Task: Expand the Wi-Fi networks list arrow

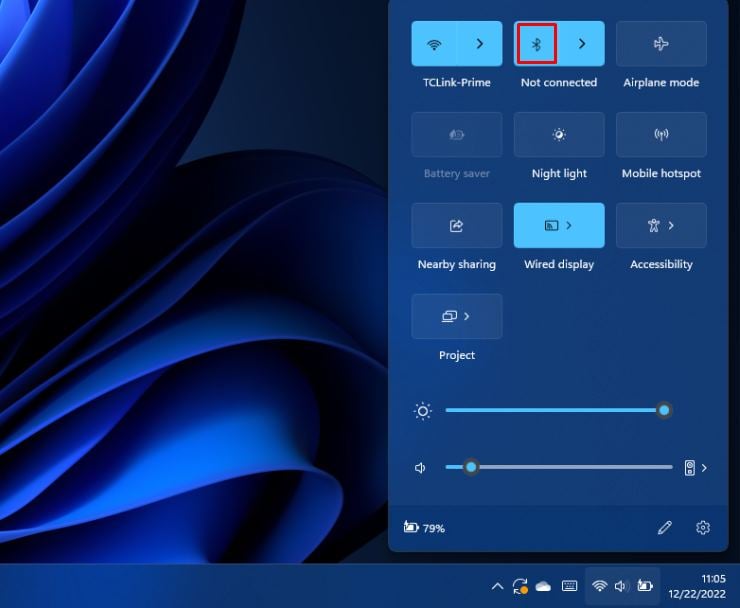Action: (x=480, y=44)
